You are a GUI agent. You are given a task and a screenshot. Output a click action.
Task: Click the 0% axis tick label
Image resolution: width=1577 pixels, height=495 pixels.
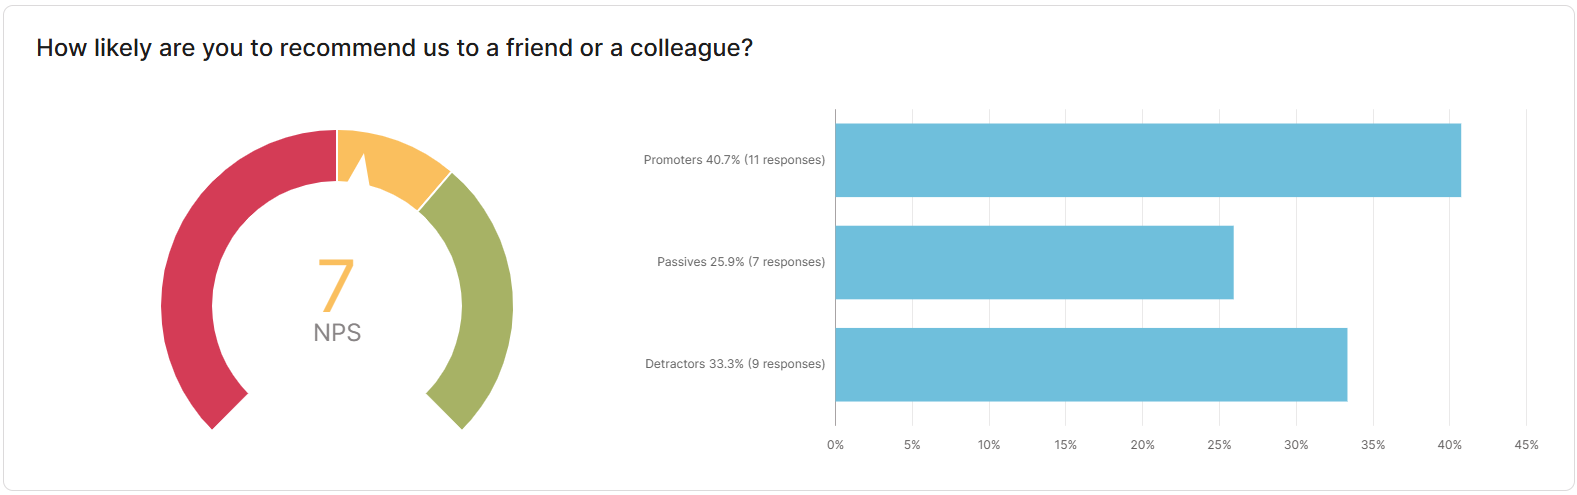[835, 445]
